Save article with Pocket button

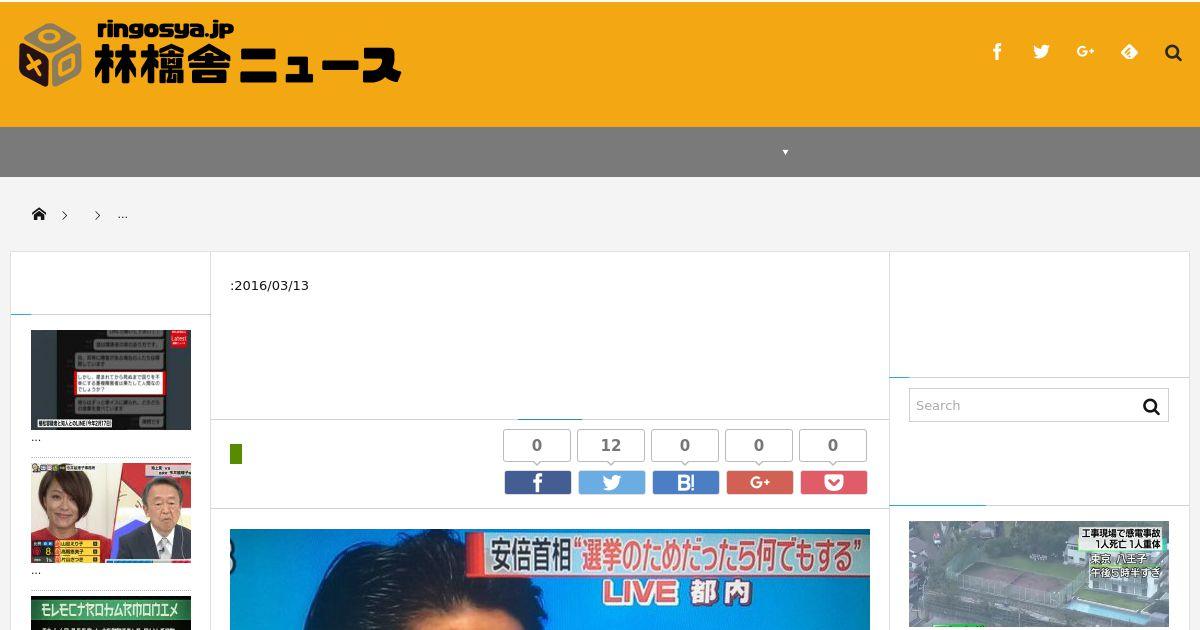(834, 483)
